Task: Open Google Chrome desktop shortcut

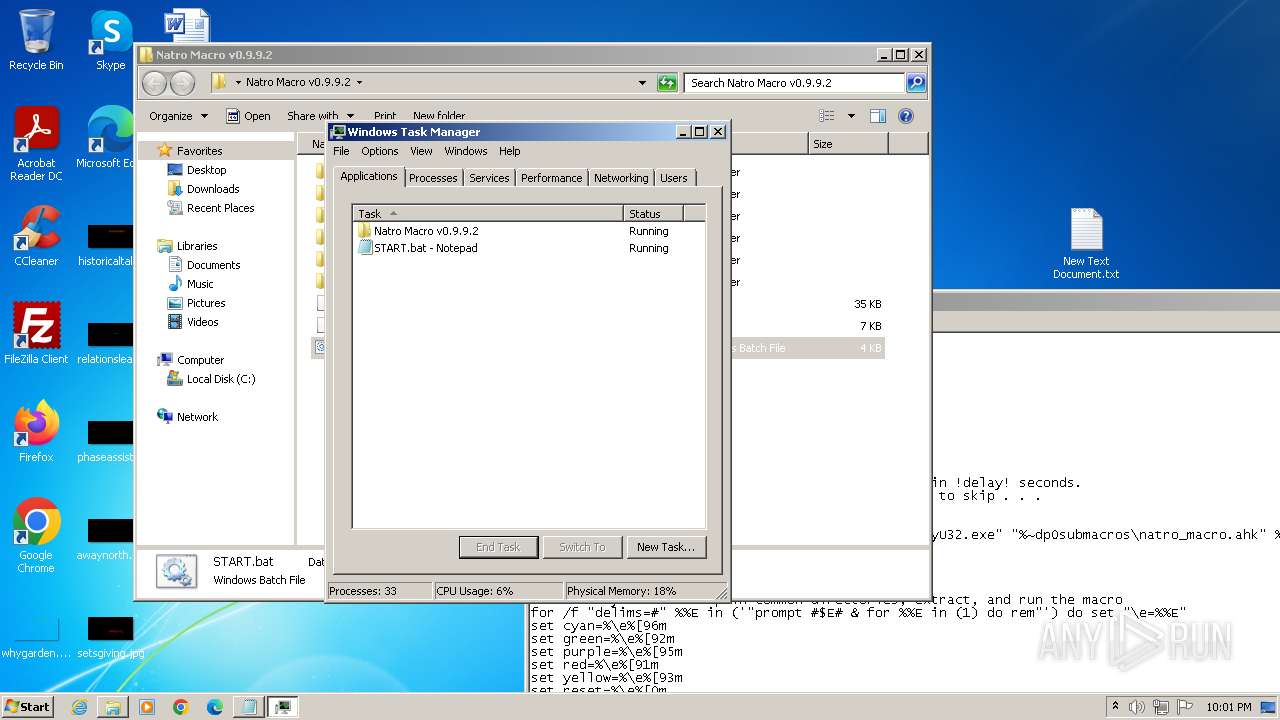Action: pyautogui.click(x=36, y=536)
